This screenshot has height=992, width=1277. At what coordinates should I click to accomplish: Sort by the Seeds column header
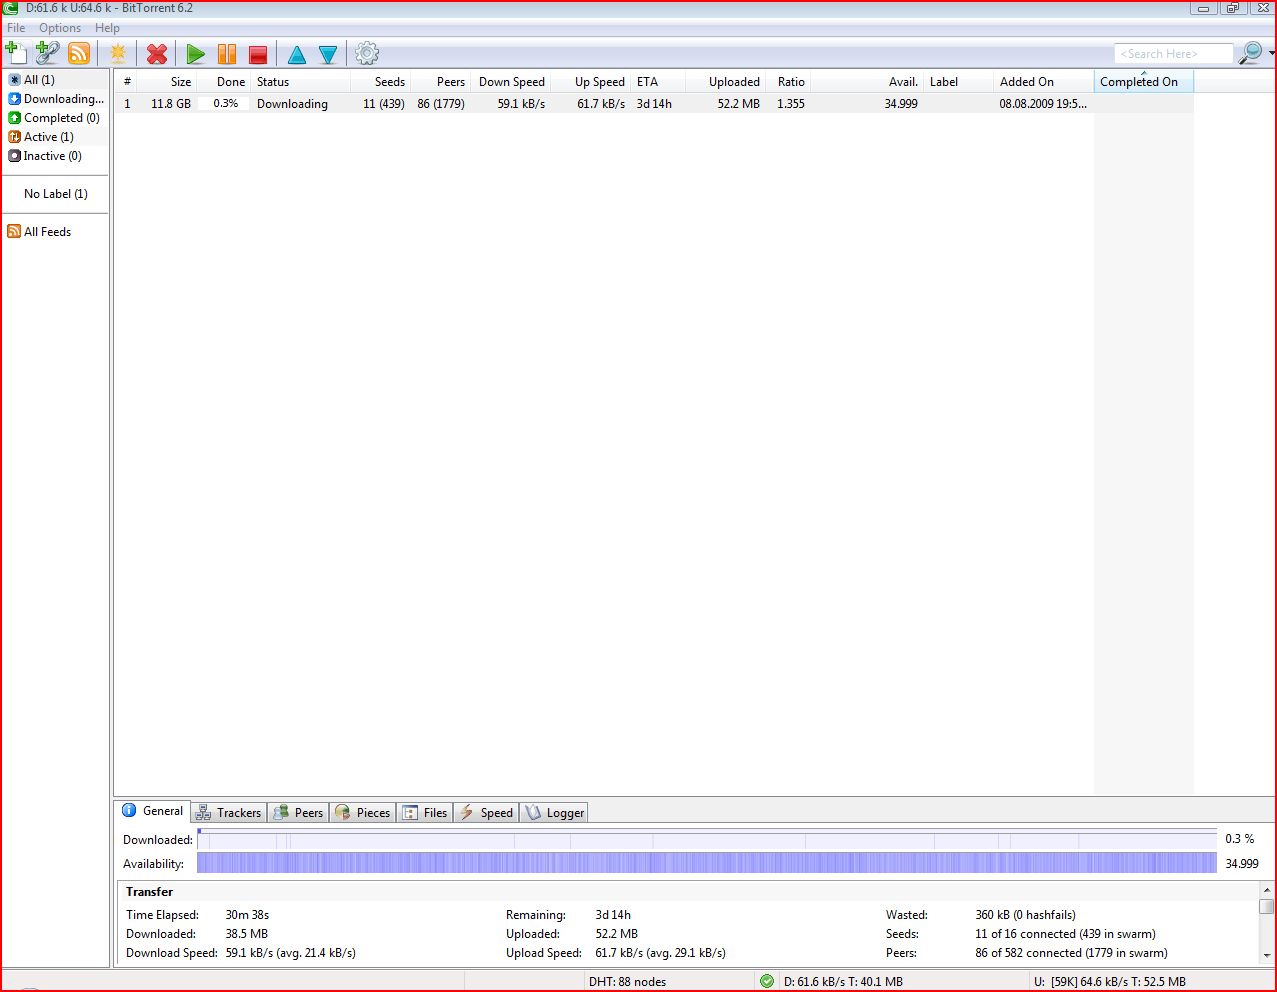[x=380, y=82]
